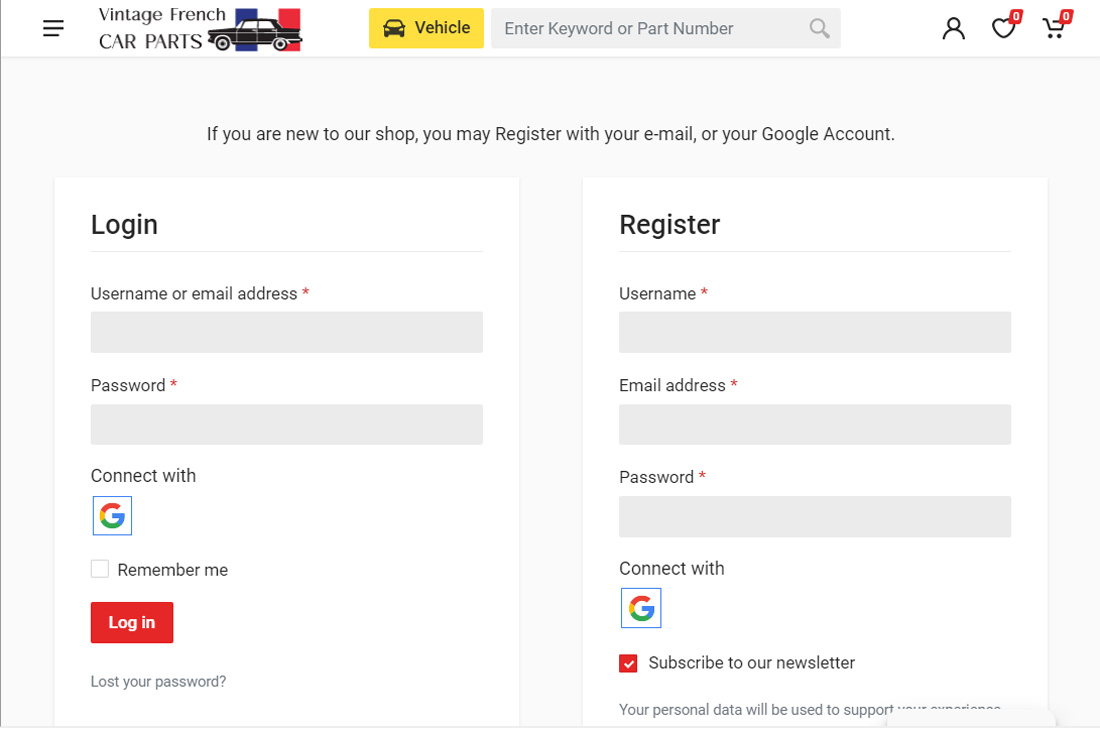Click the Login username or email field
The image size is (1100, 730).
(x=286, y=332)
